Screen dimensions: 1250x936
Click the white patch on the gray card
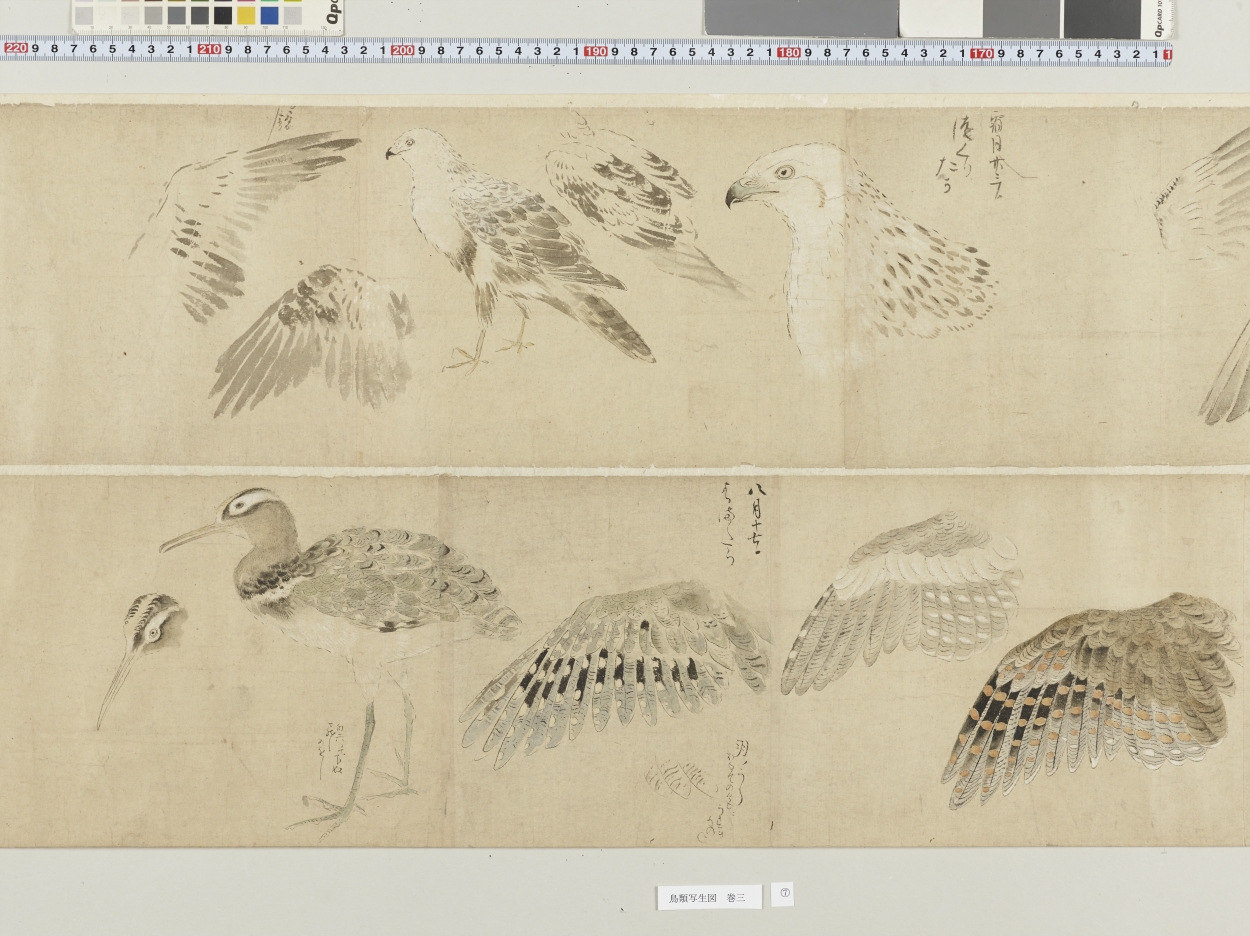[940, 18]
